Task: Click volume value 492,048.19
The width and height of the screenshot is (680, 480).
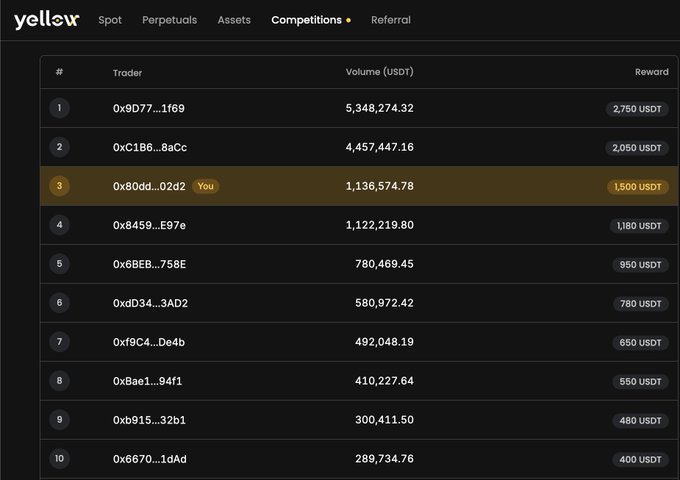Action: [384, 342]
